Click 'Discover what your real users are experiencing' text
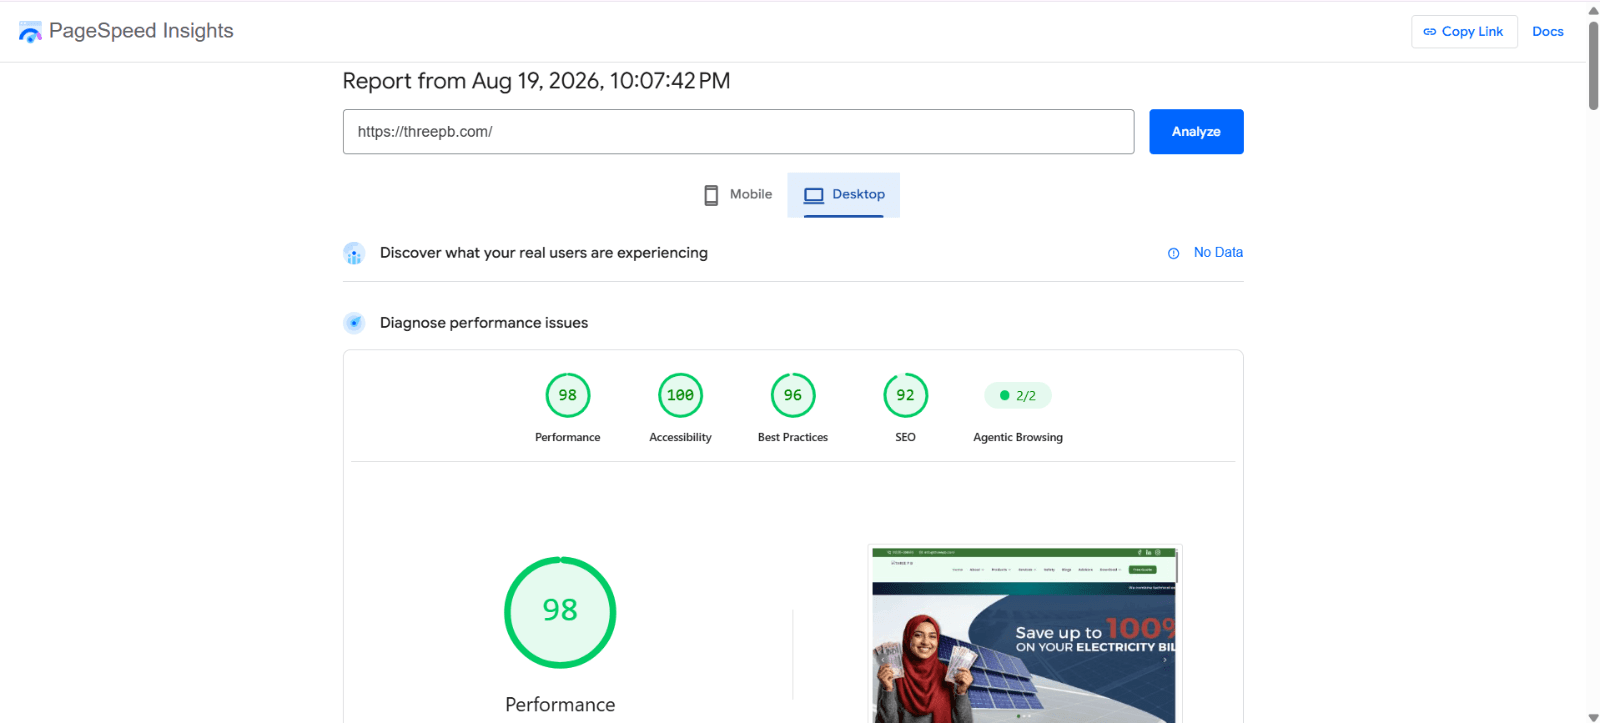Image resolution: width=1600 pixels, height=723 pixels. 544,253
